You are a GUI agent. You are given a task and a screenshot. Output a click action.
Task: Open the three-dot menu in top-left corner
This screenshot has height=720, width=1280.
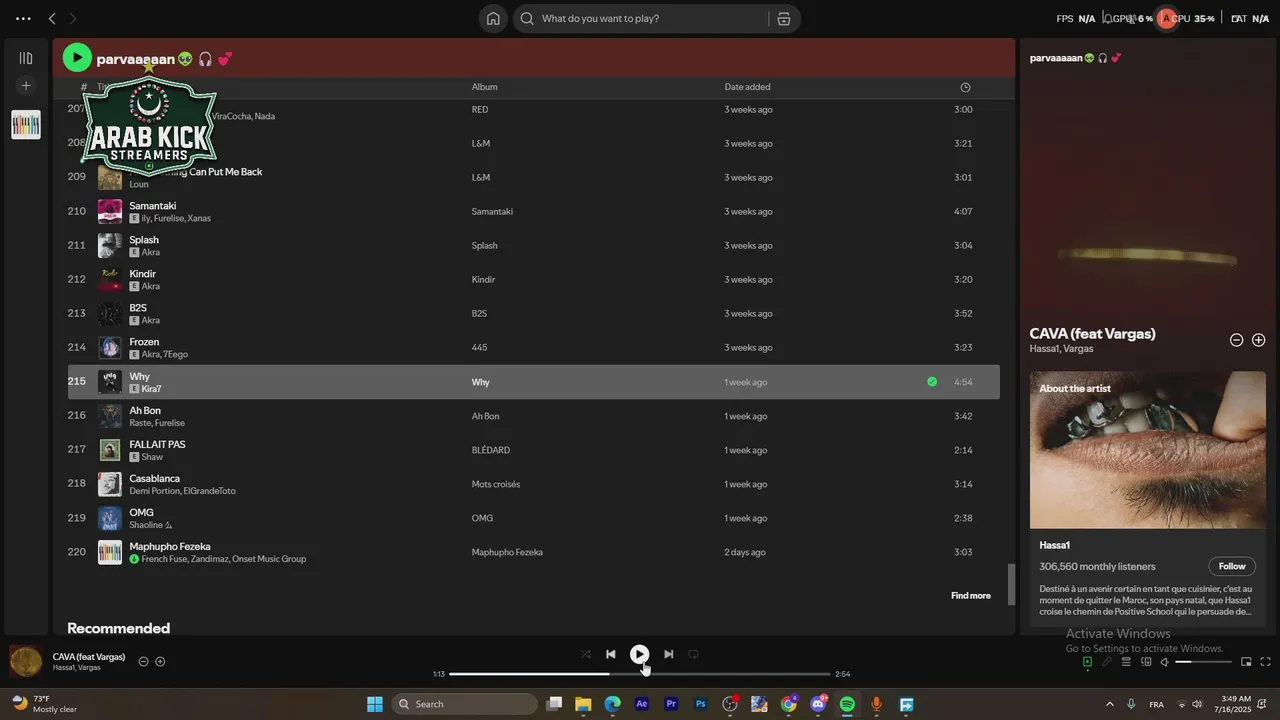23,18
